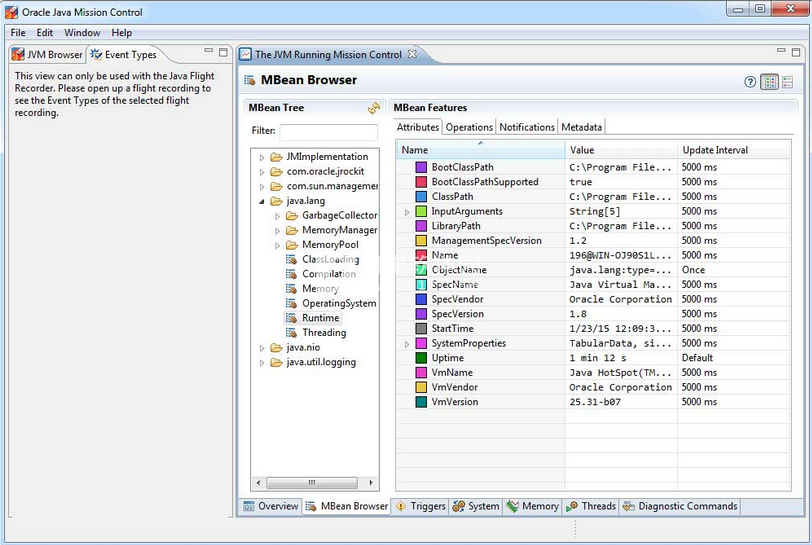Viewport: 812px width, 545px height.
Task: Maximize the left view panel
Action: click(223, 52)
